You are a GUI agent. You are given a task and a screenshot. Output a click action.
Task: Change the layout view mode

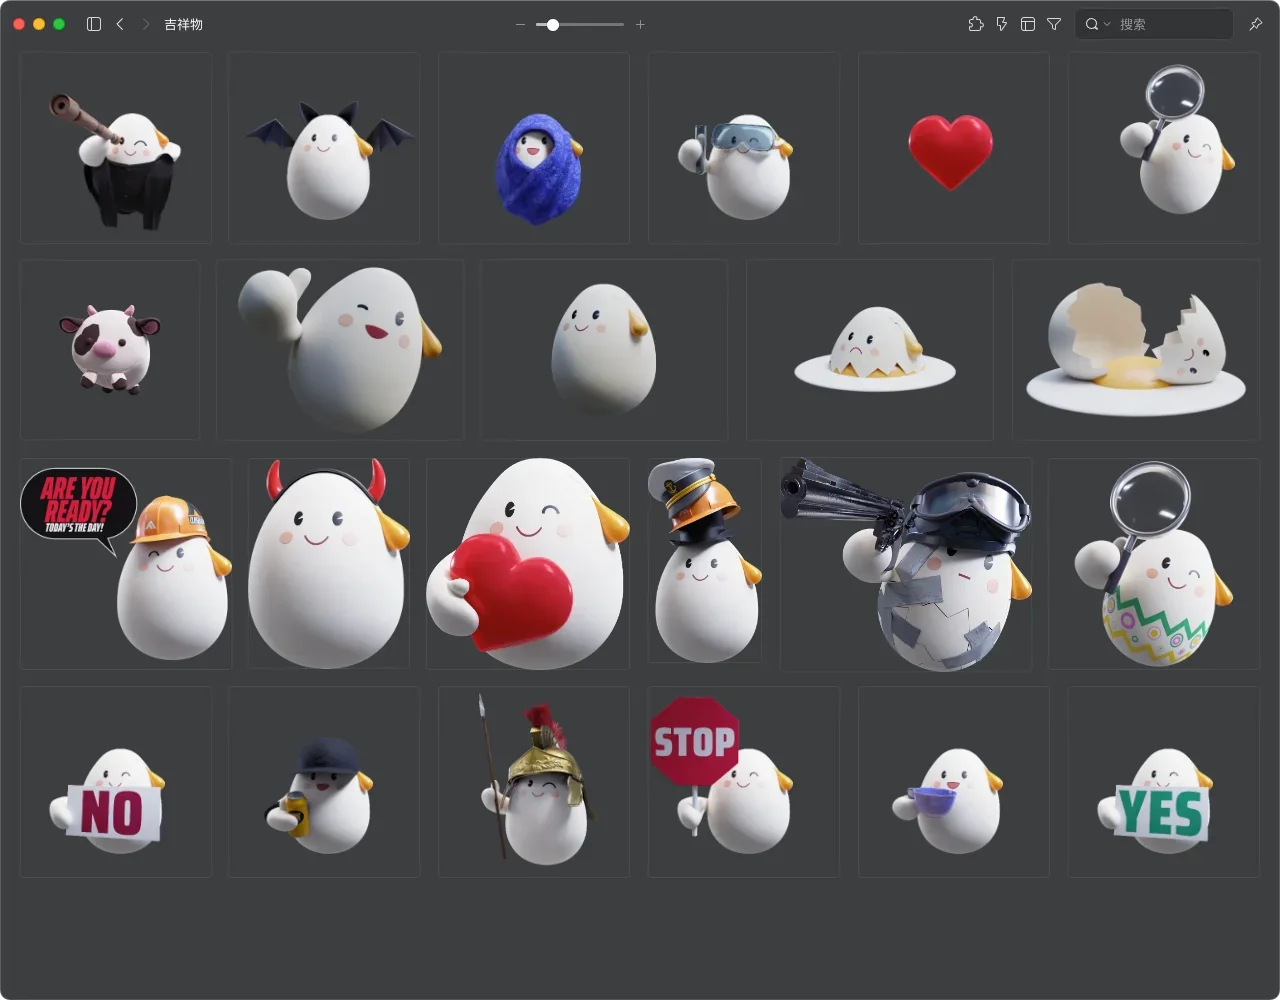pyautogui.click(x=1028, y=24)
